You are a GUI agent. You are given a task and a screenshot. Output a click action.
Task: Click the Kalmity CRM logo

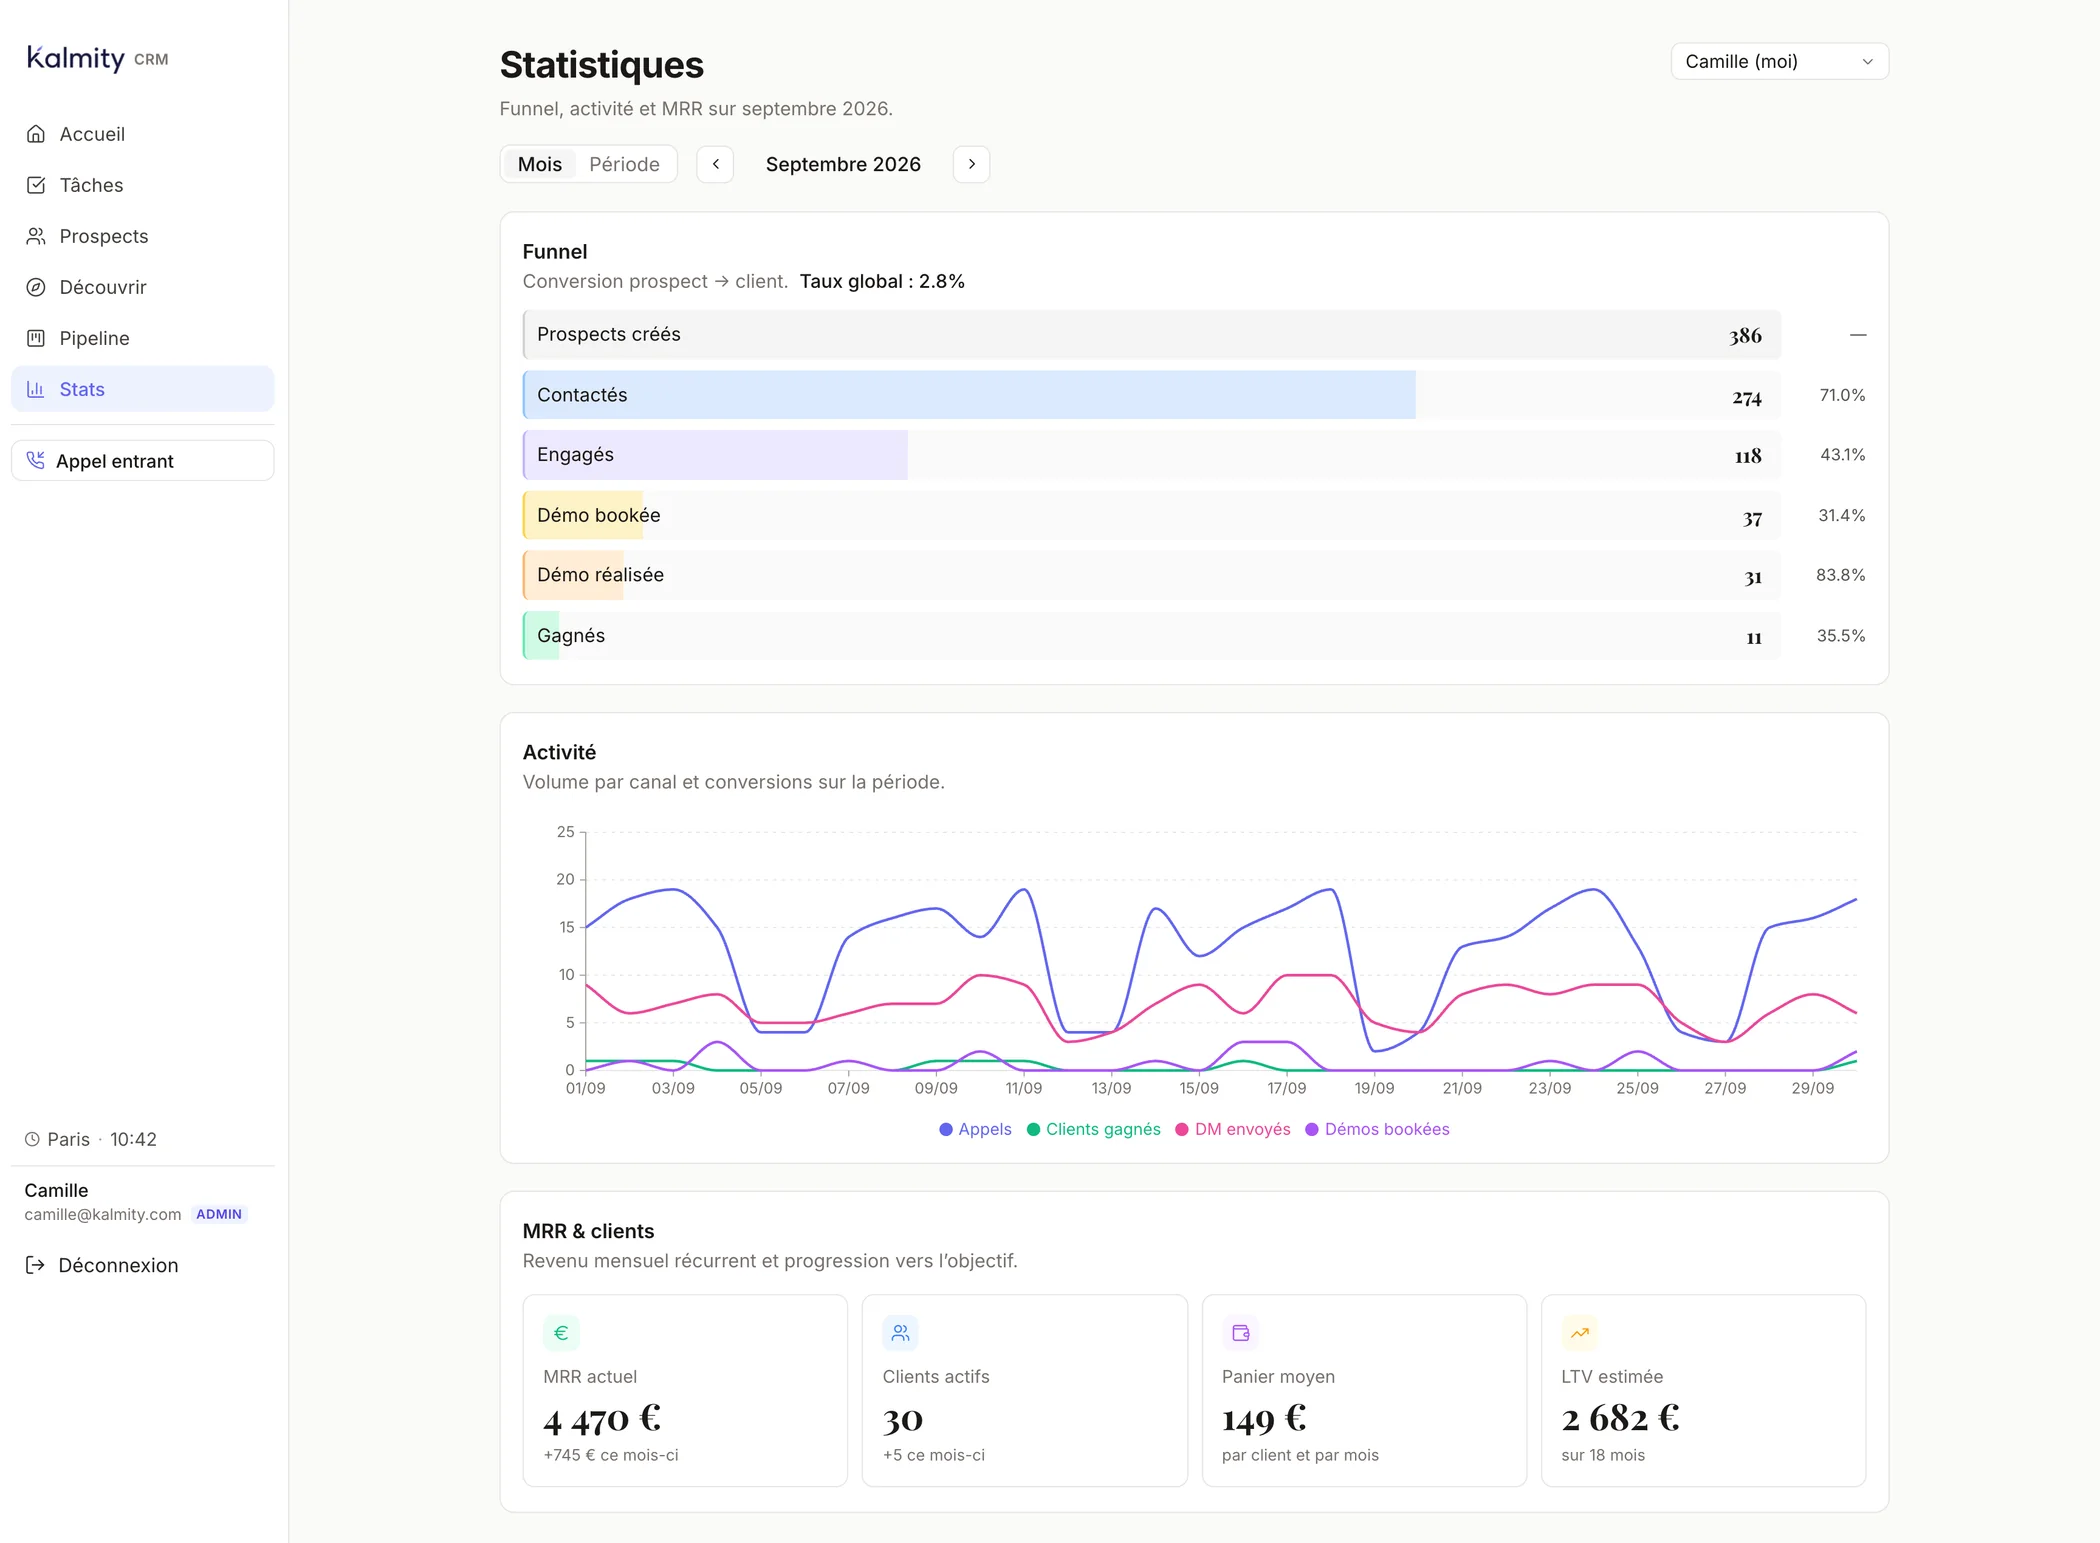pos(97,58)
